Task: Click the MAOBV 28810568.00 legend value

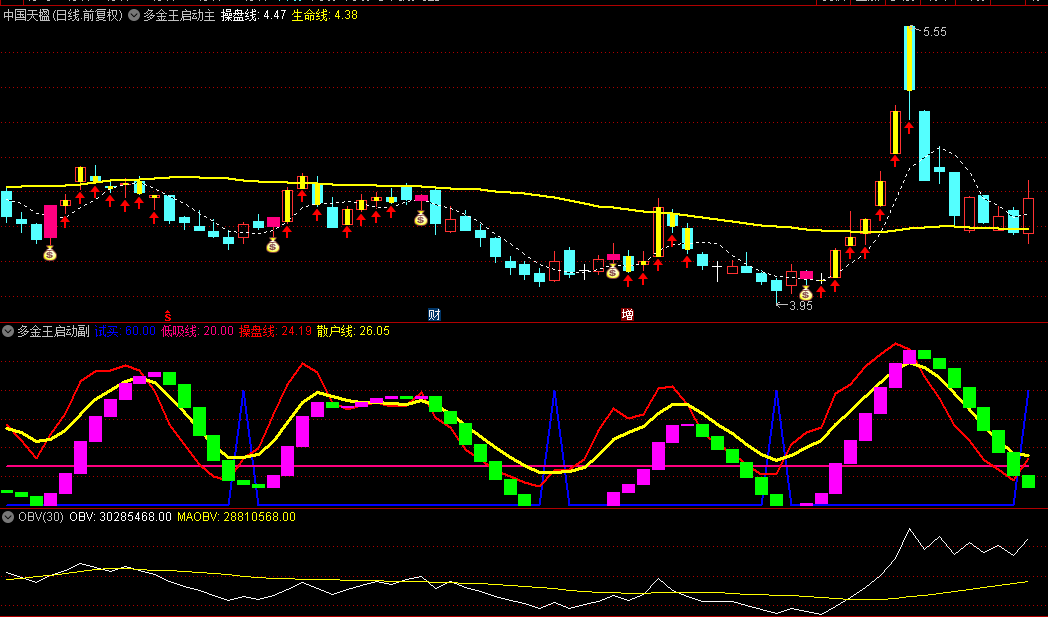Action: (237, 517)
